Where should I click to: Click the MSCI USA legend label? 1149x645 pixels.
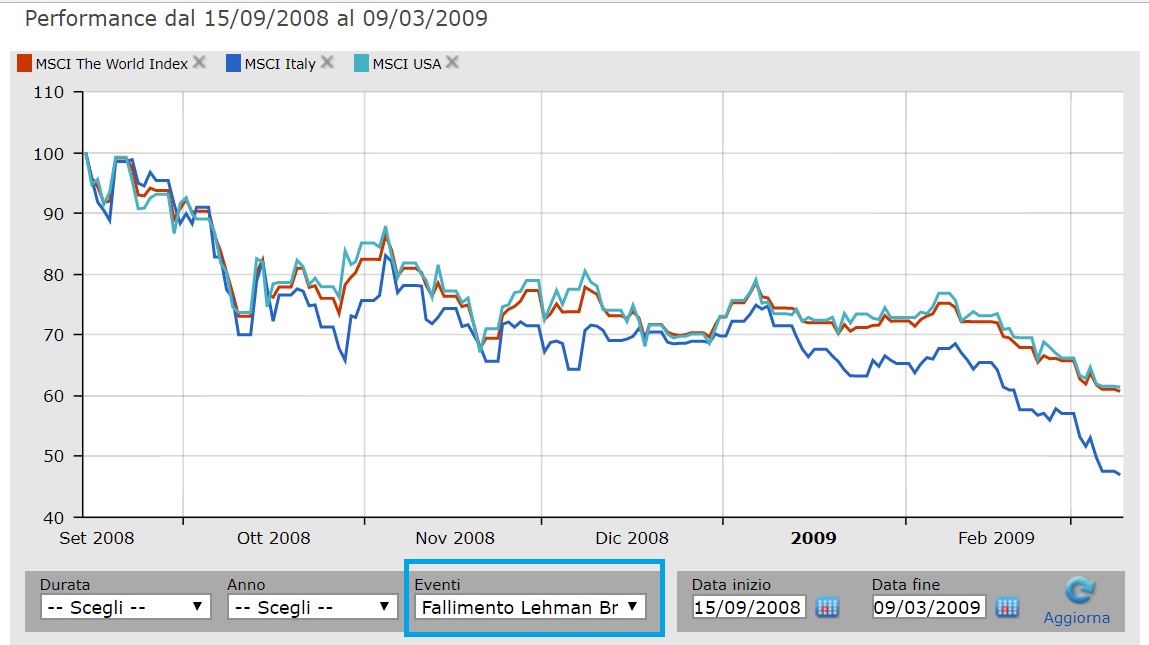(x=407, y=64)
